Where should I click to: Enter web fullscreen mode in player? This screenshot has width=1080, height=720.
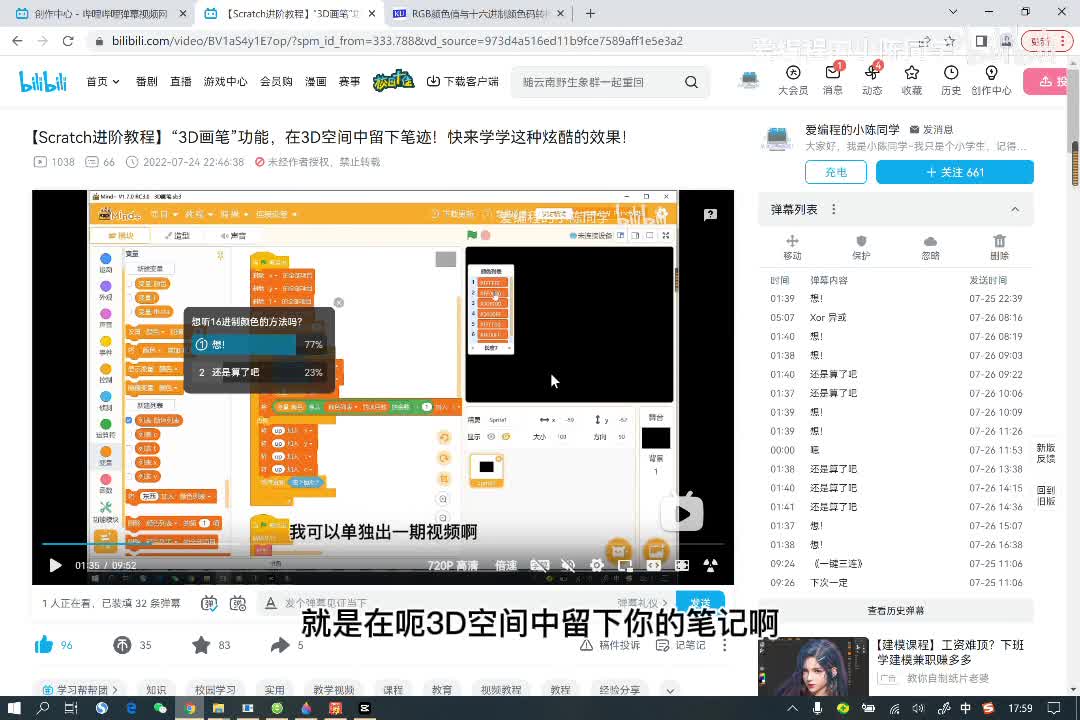pos(682,566)
